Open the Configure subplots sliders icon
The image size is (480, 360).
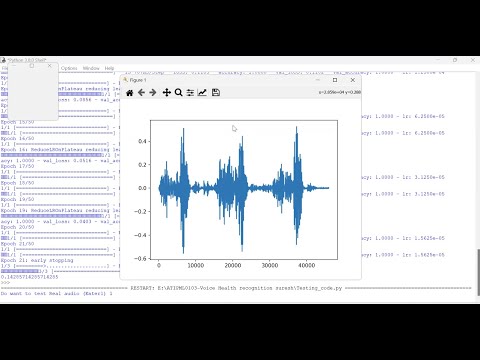click(x=190, y=93)
